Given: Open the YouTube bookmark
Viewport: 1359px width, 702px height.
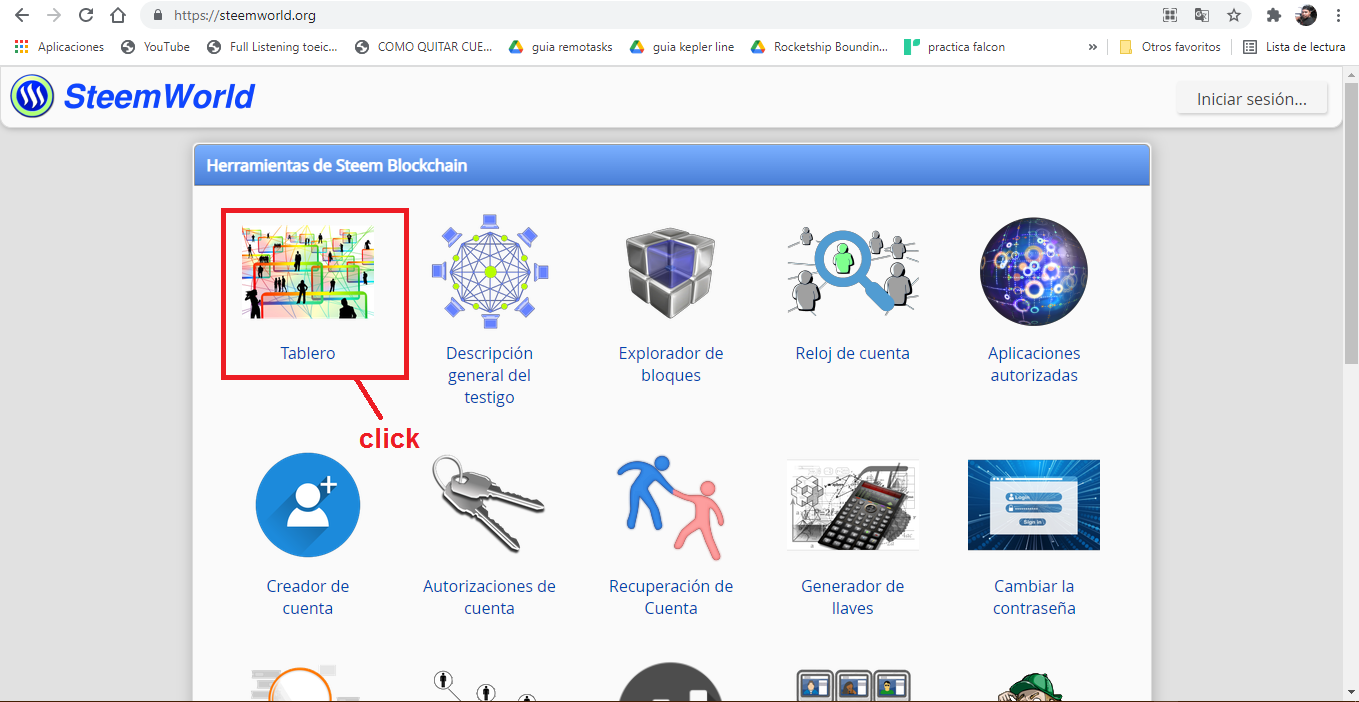Looking at the screenshot, I should [155, 47].
